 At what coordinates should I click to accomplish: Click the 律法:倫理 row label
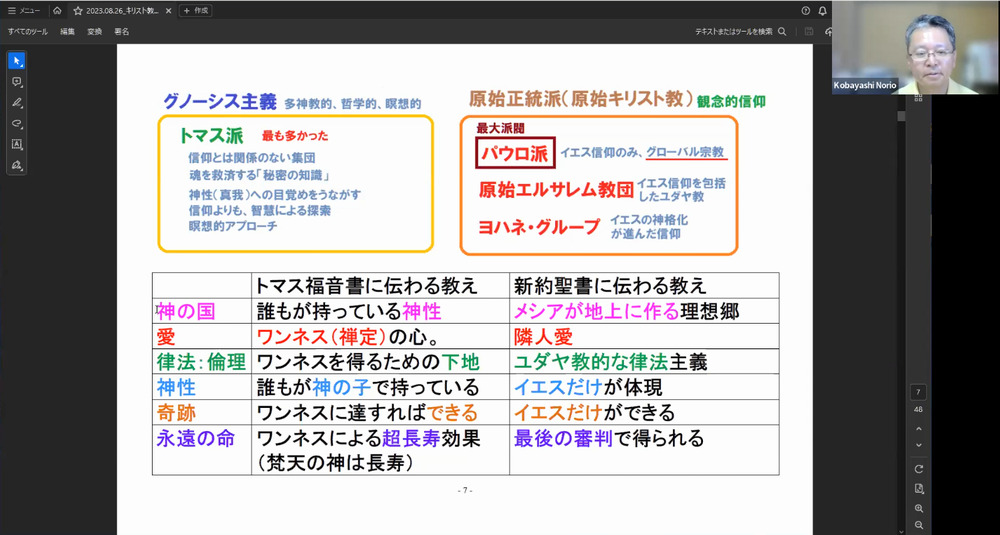(x=201, y=362)
